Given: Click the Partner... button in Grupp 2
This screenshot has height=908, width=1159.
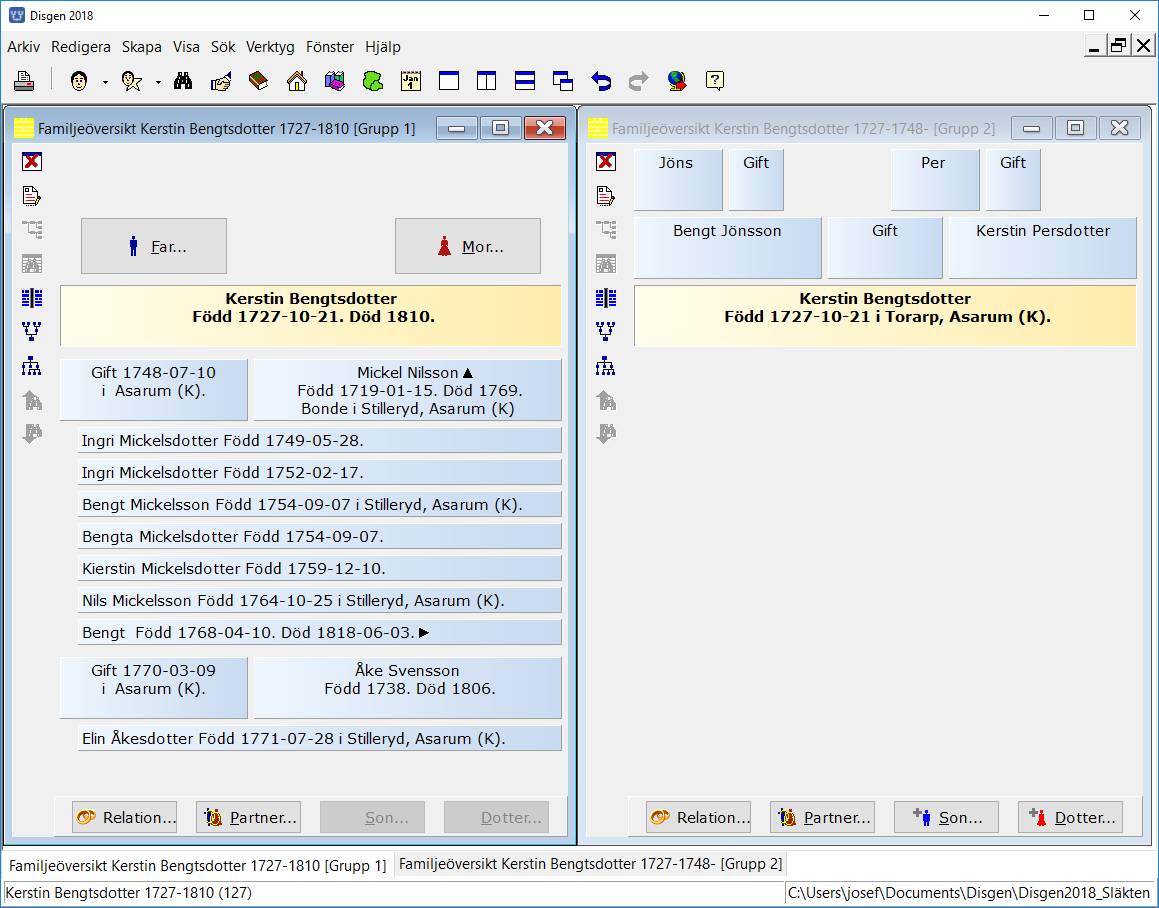Looking at the screenshot, I should pos(823,817).
